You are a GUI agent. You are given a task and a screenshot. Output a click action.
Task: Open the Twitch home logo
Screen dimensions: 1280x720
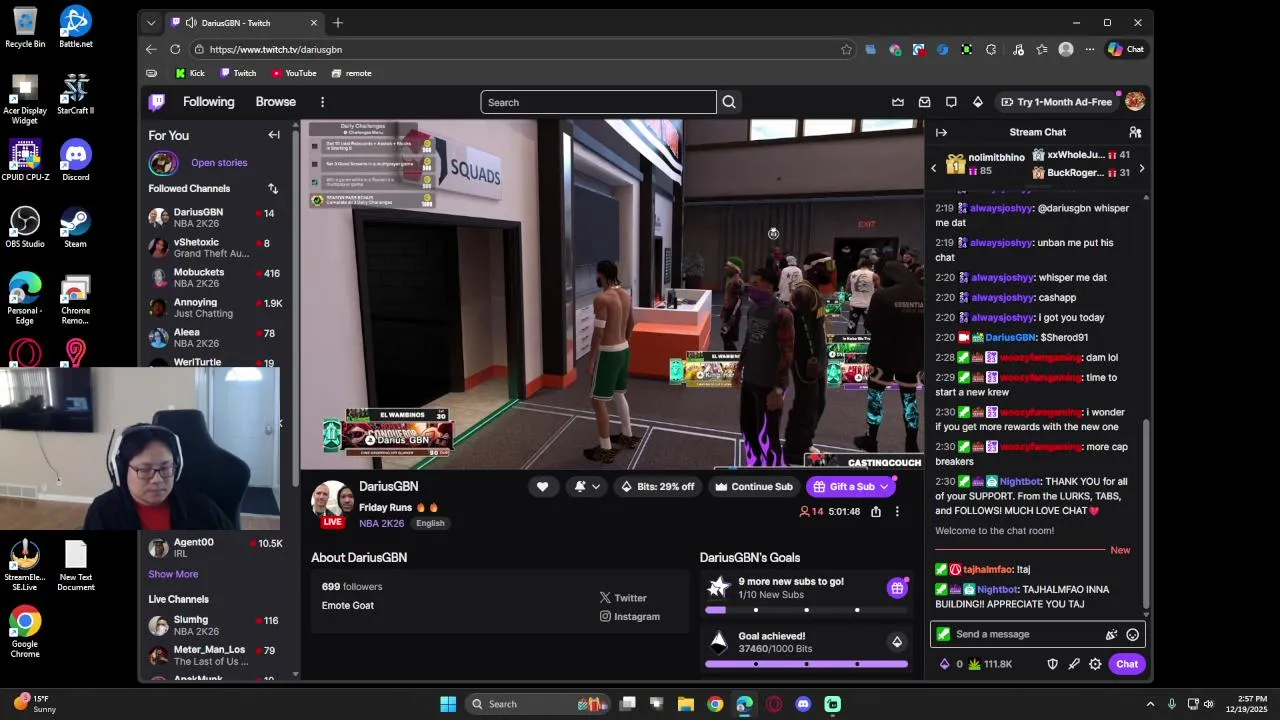pyautogui.click(x=157, y=102)
